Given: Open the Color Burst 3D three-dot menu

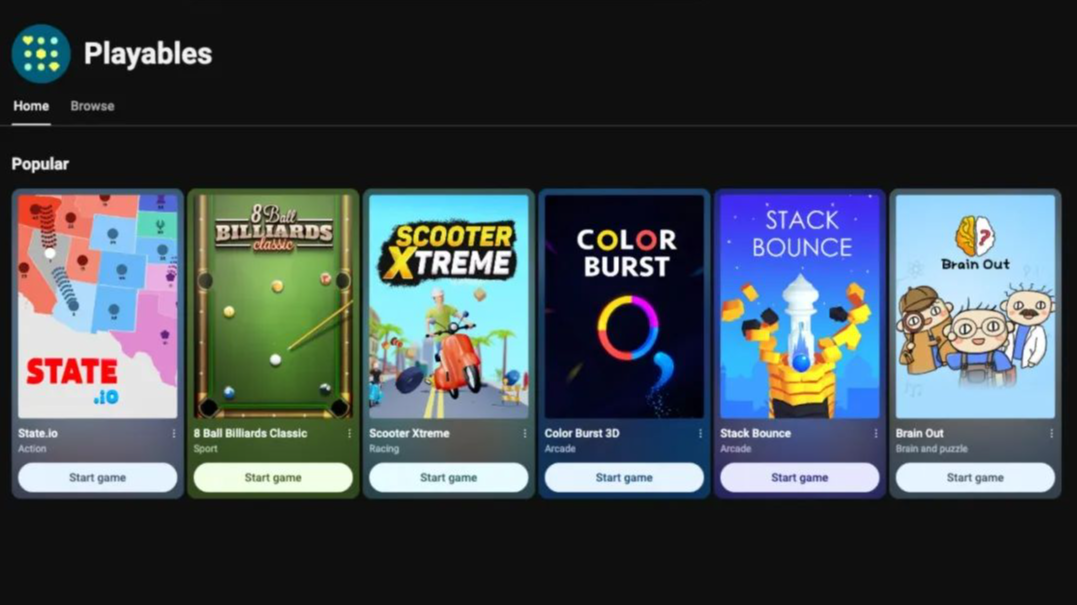Looking at the screenshot, I should pyautogui.click(x=701, y=433).
